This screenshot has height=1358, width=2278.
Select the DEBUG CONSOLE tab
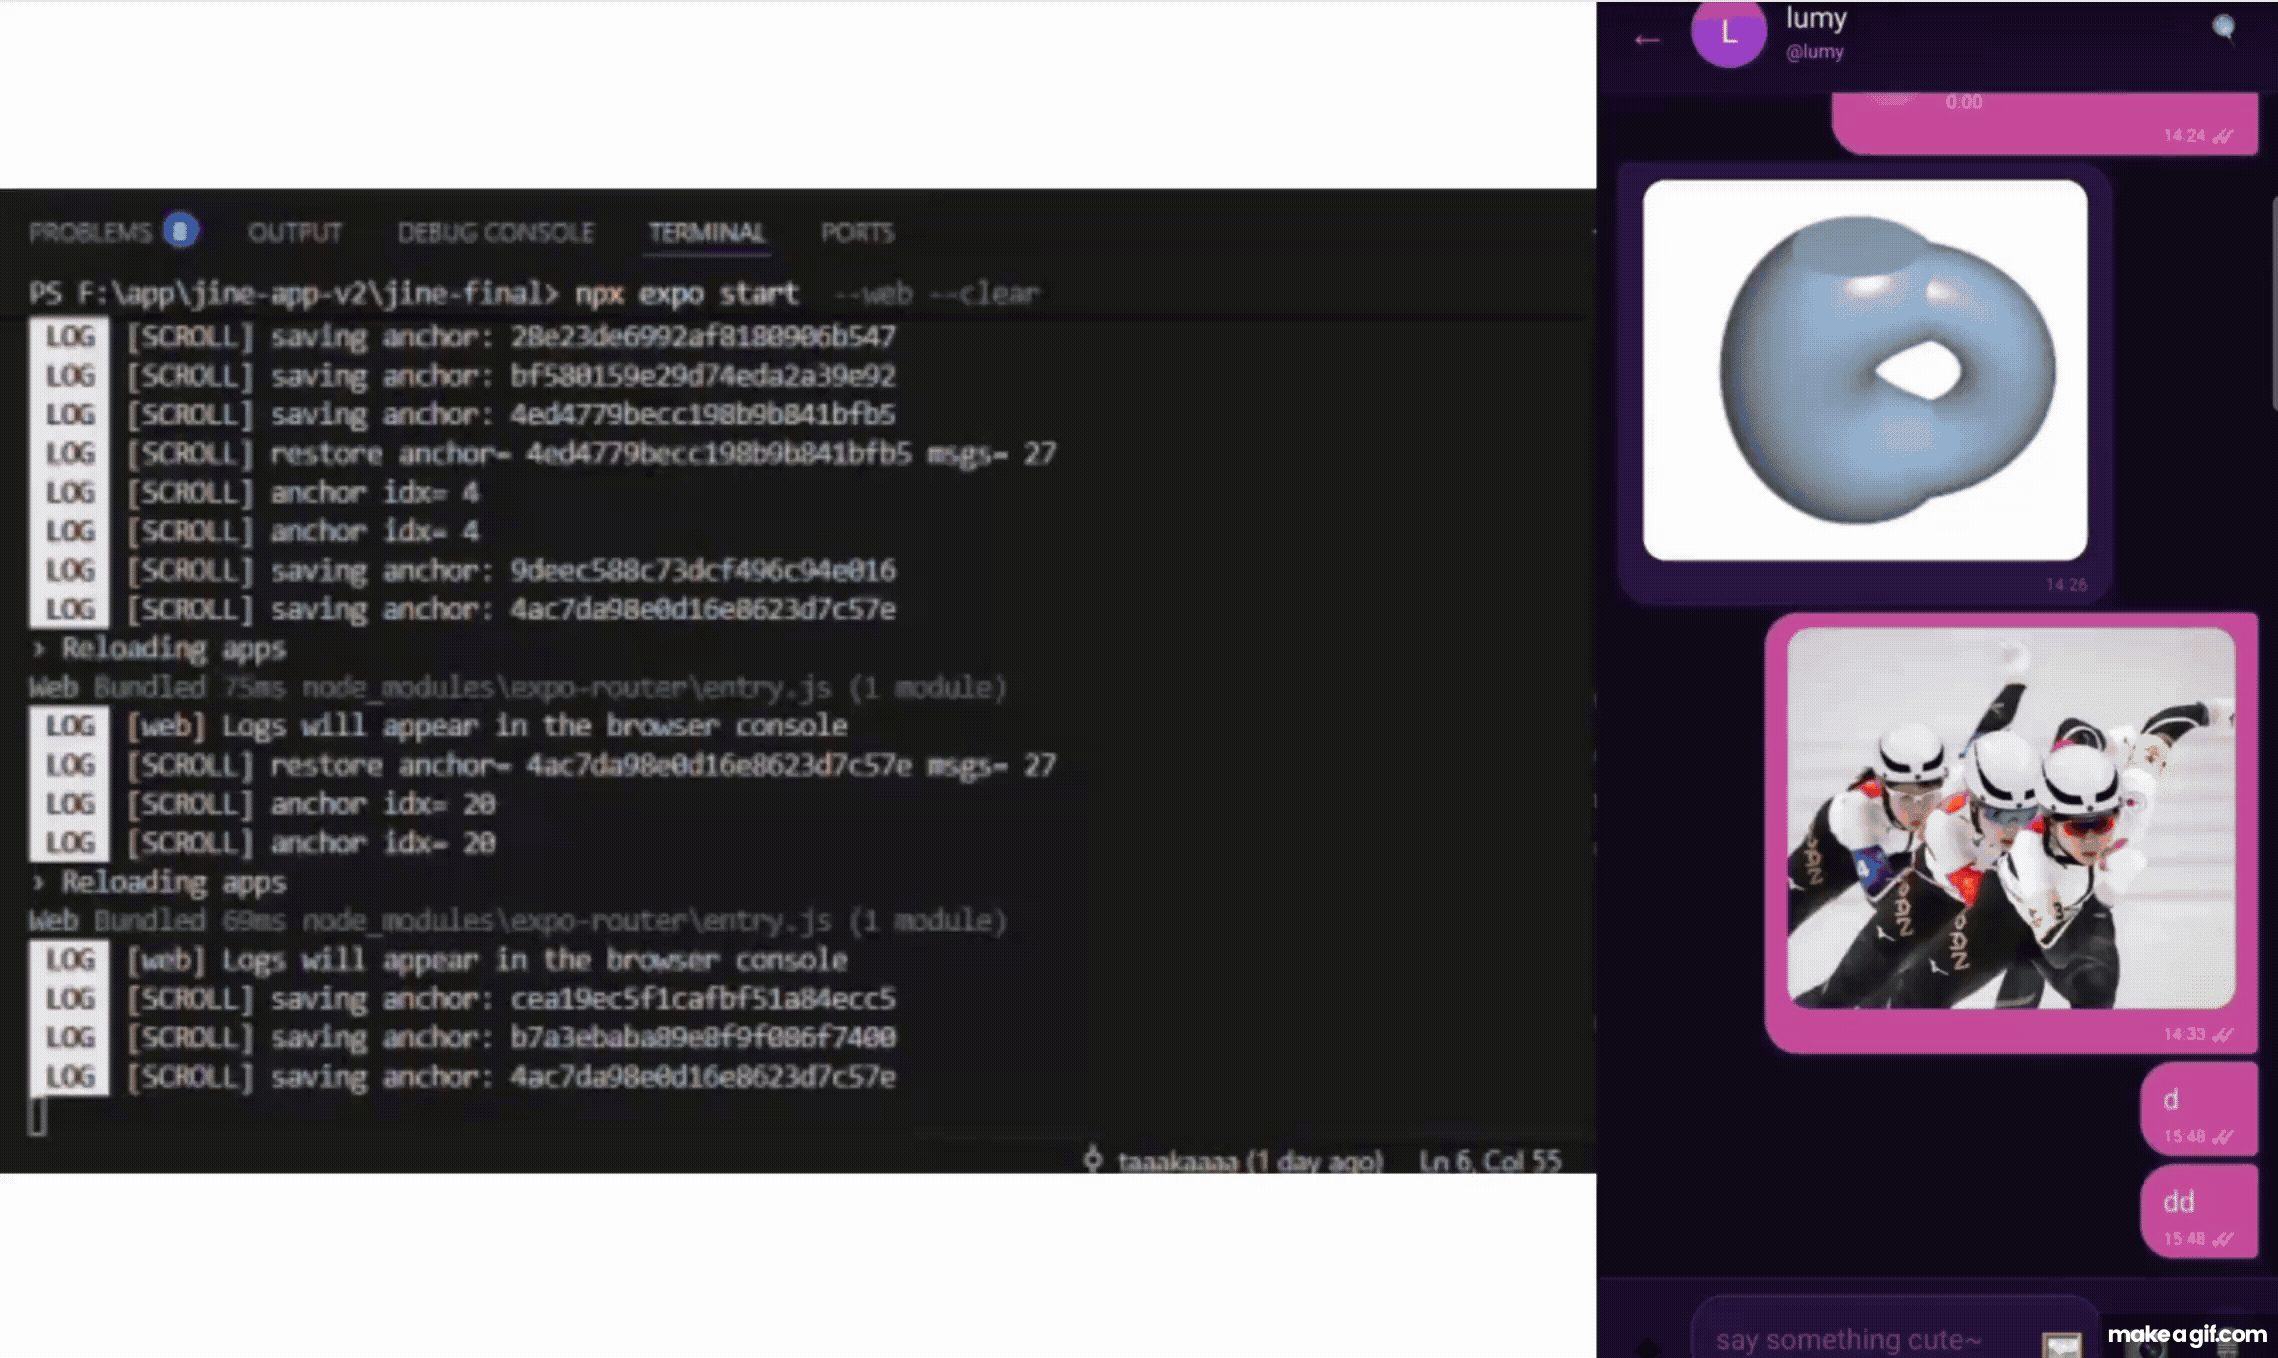tap(495, 233)
